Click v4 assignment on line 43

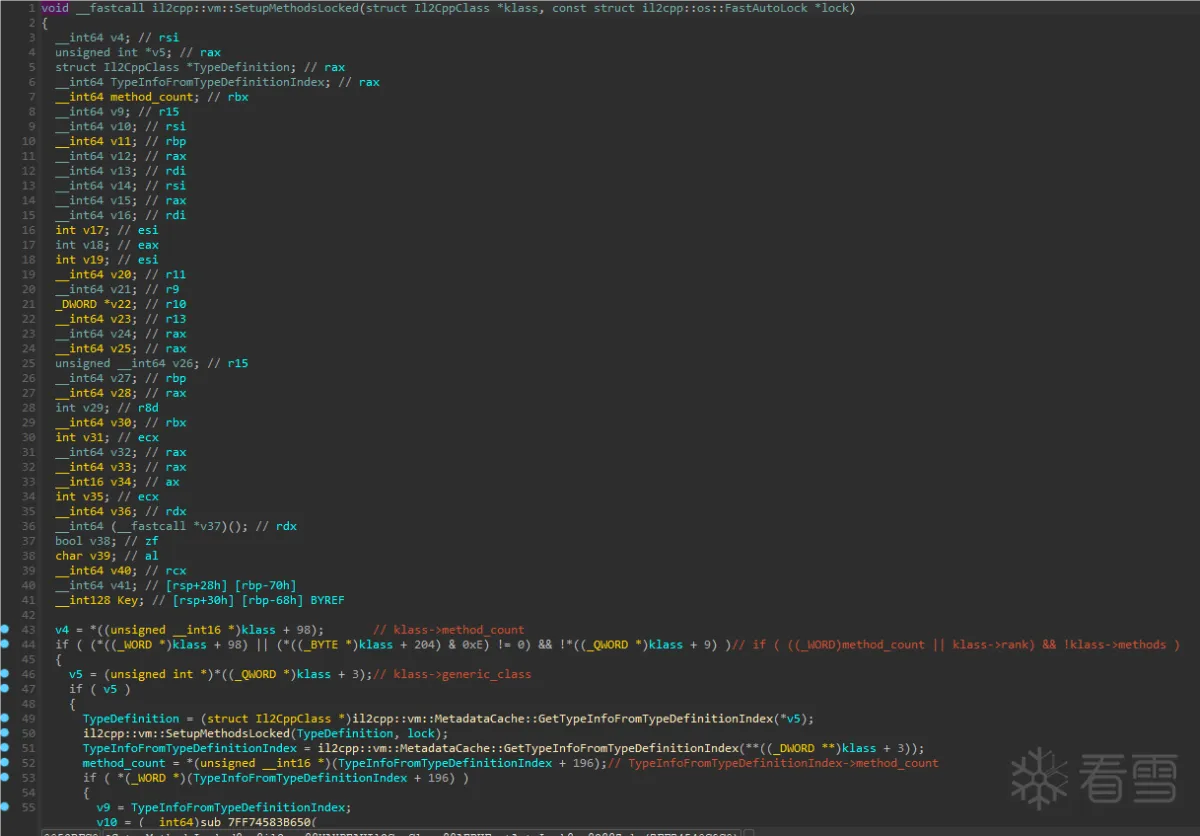click(x=62, y=630)
